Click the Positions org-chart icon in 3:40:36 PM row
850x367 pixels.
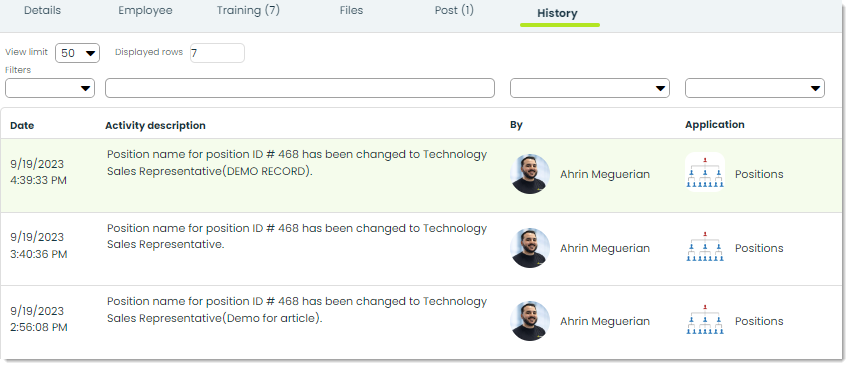(x=705, y=247)
